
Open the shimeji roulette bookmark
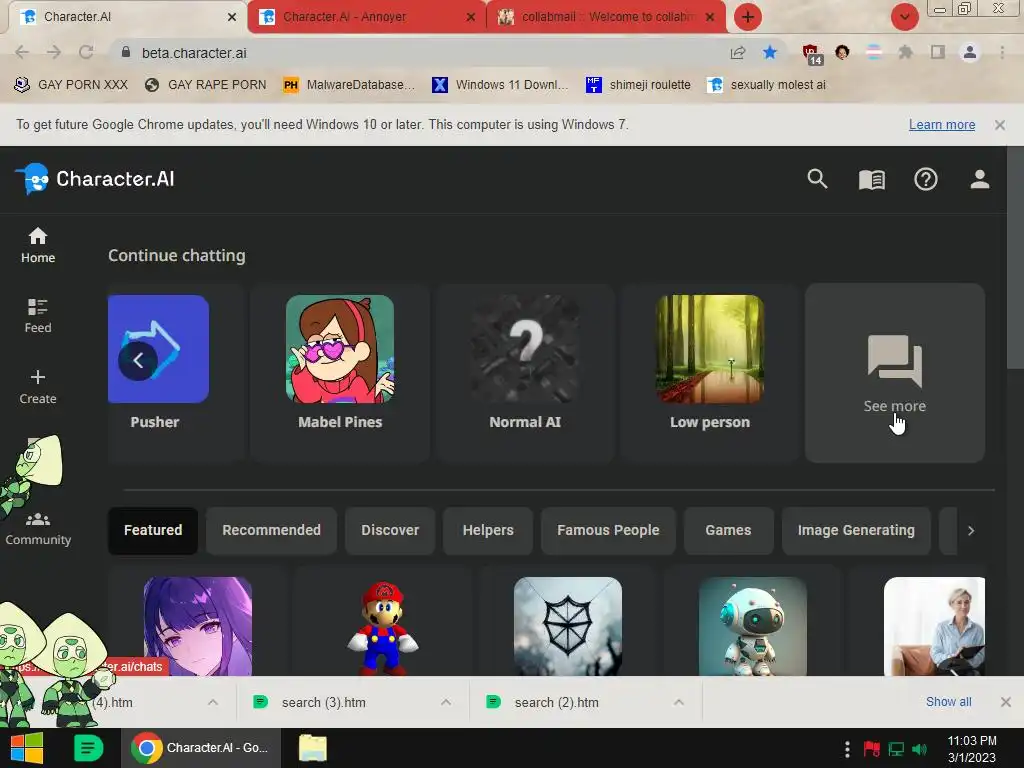[x=638, y=85]
